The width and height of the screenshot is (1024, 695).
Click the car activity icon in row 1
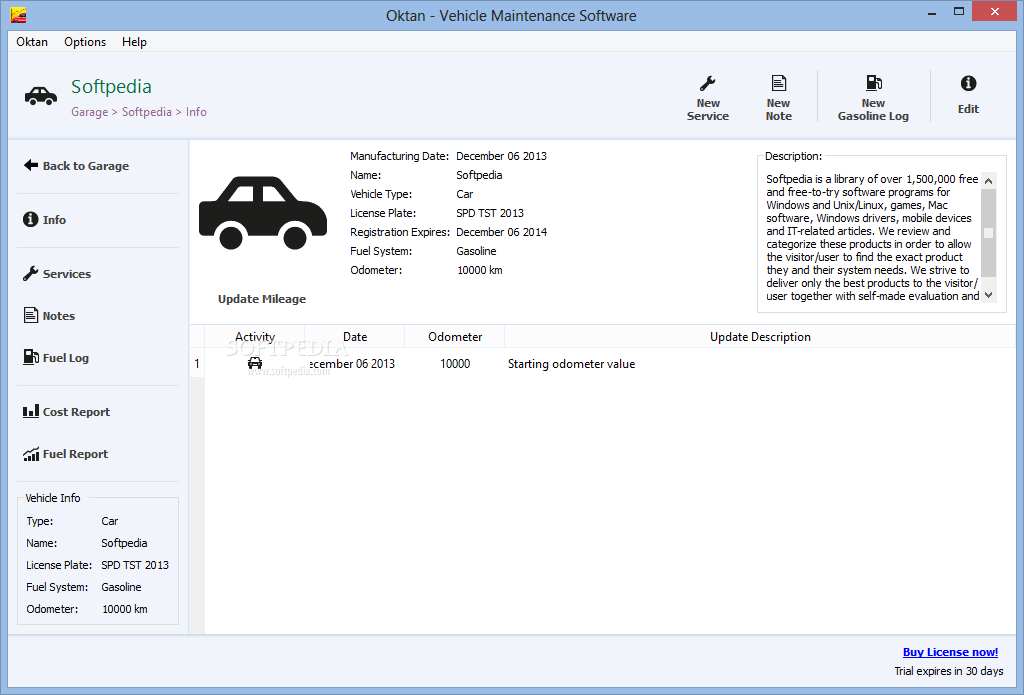[x=255, y=363]
